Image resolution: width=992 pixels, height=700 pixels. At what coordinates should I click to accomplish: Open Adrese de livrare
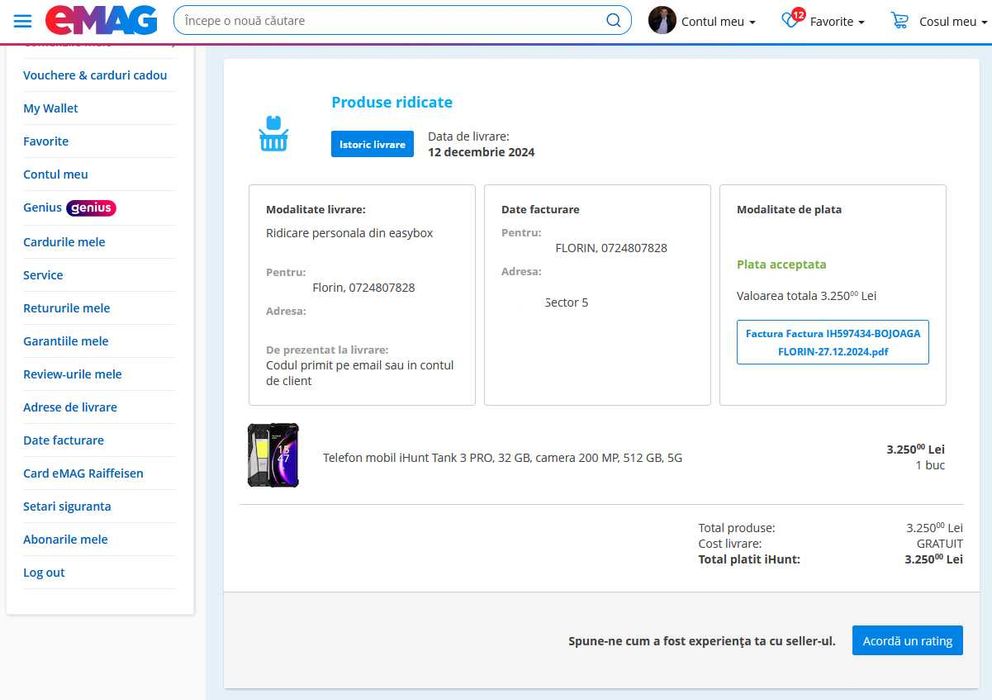[x=70, y=407]
